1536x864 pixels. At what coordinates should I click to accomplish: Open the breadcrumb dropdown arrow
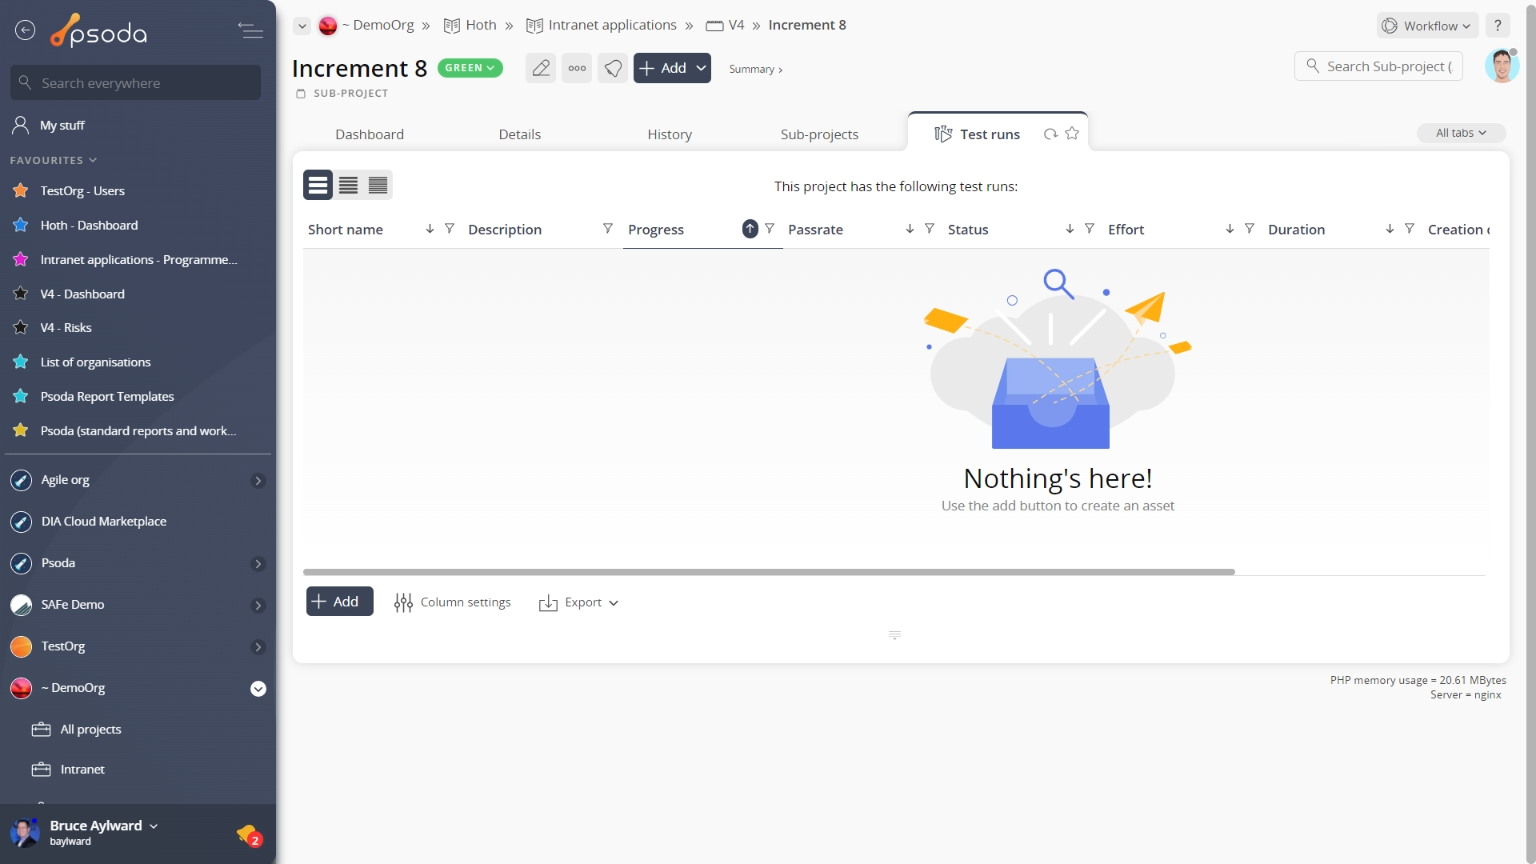coord(302,26)
